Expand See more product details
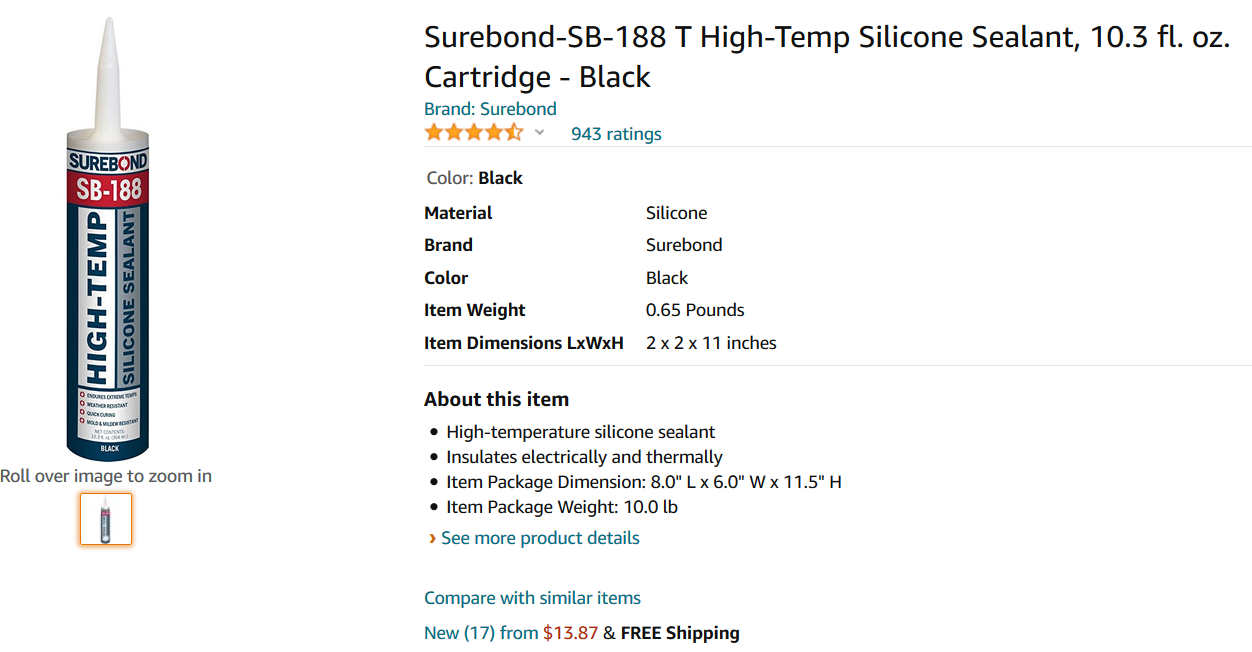The height and width of the screenshot is (652, 1252). [540, 538]
